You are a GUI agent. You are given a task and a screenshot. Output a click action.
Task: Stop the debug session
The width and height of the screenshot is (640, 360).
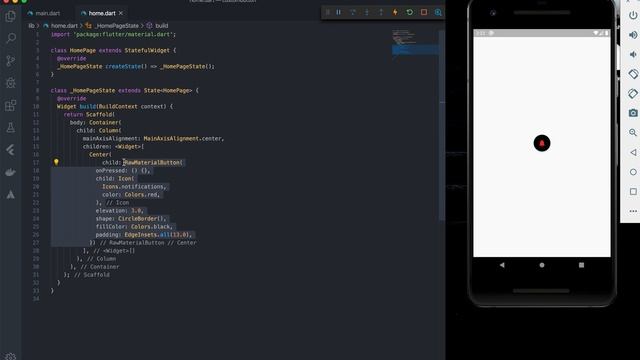pyautogui.click(x=424, y=12)
